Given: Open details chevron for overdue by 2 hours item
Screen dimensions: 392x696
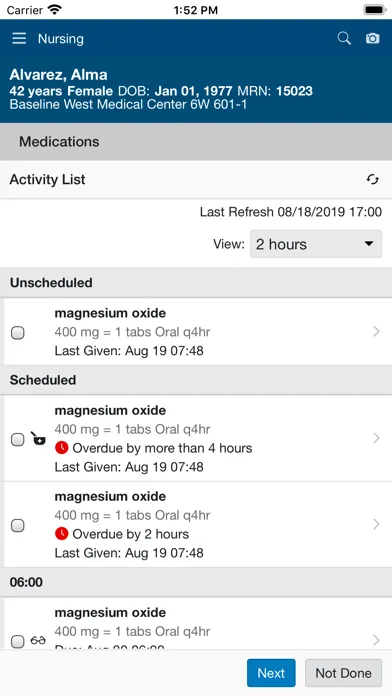Looking at the screenshot, I should pyautogui.click(x=376, y=524).
